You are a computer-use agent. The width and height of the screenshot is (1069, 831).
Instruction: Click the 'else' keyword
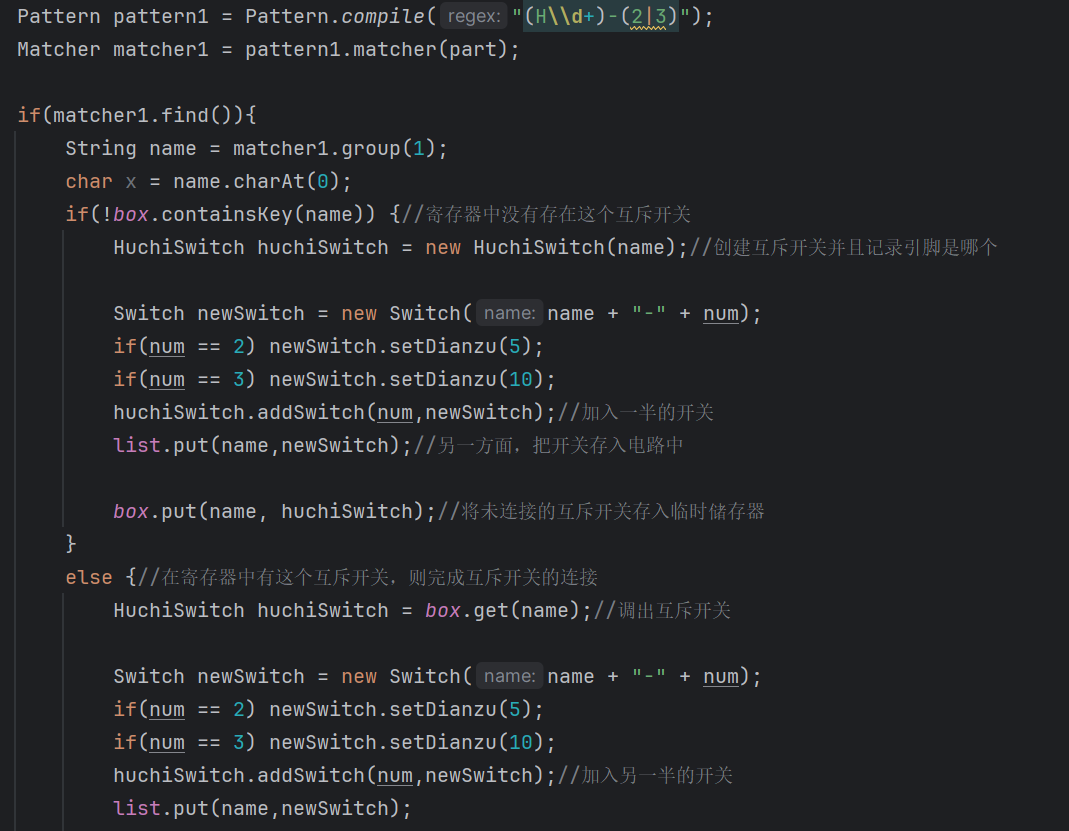coord(89,577)
